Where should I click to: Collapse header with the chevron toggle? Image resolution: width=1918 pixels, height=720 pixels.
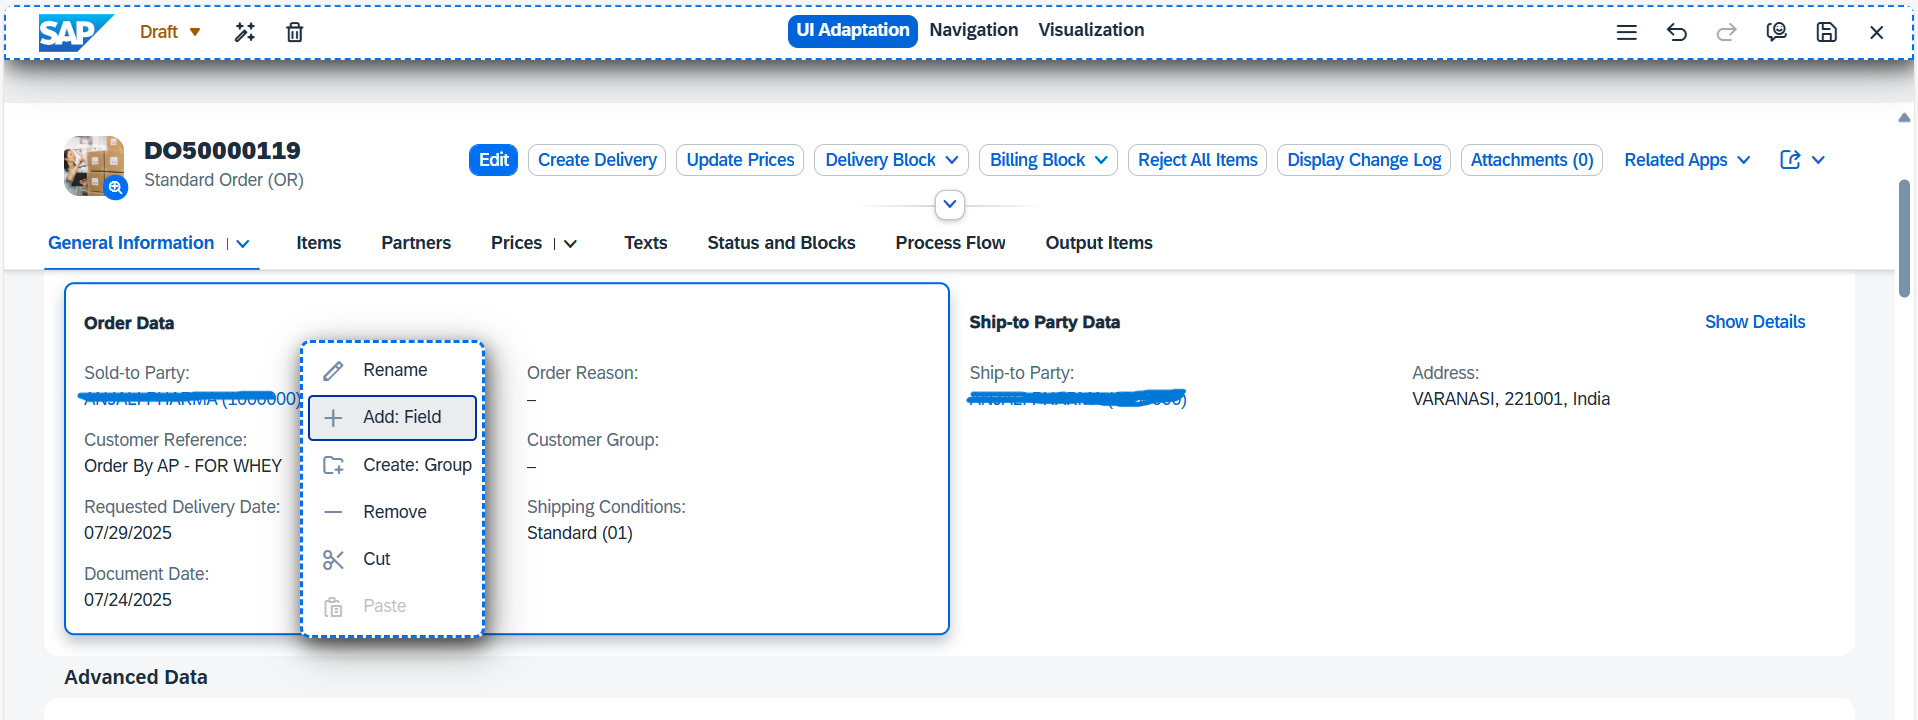point(949,204)
